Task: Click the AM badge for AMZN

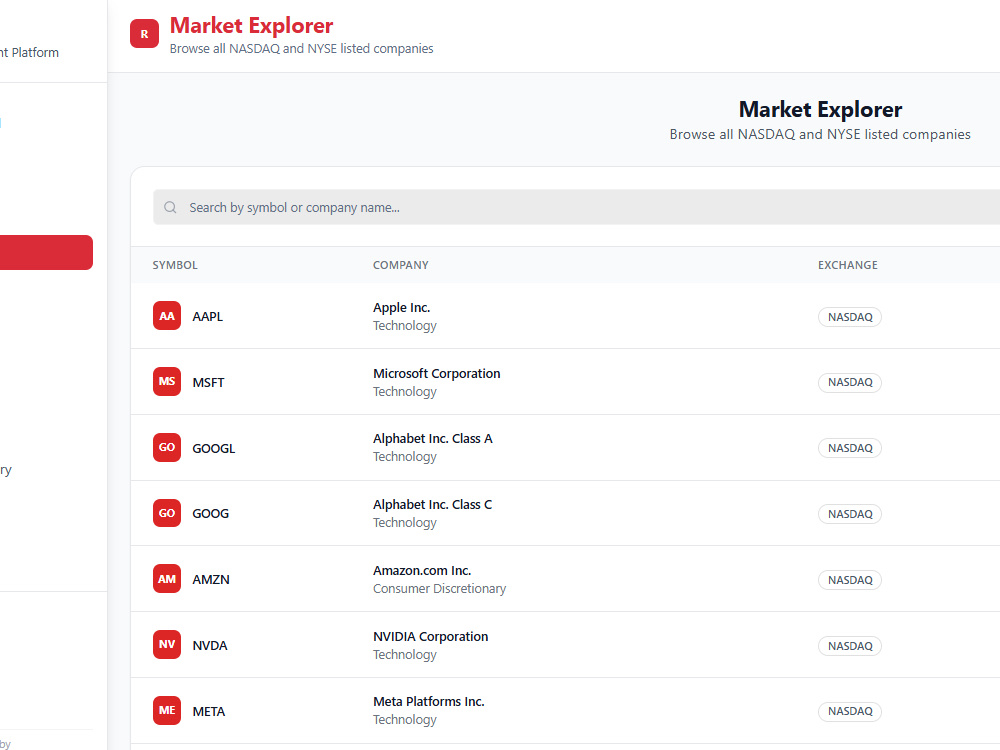Action: (167, 579)
